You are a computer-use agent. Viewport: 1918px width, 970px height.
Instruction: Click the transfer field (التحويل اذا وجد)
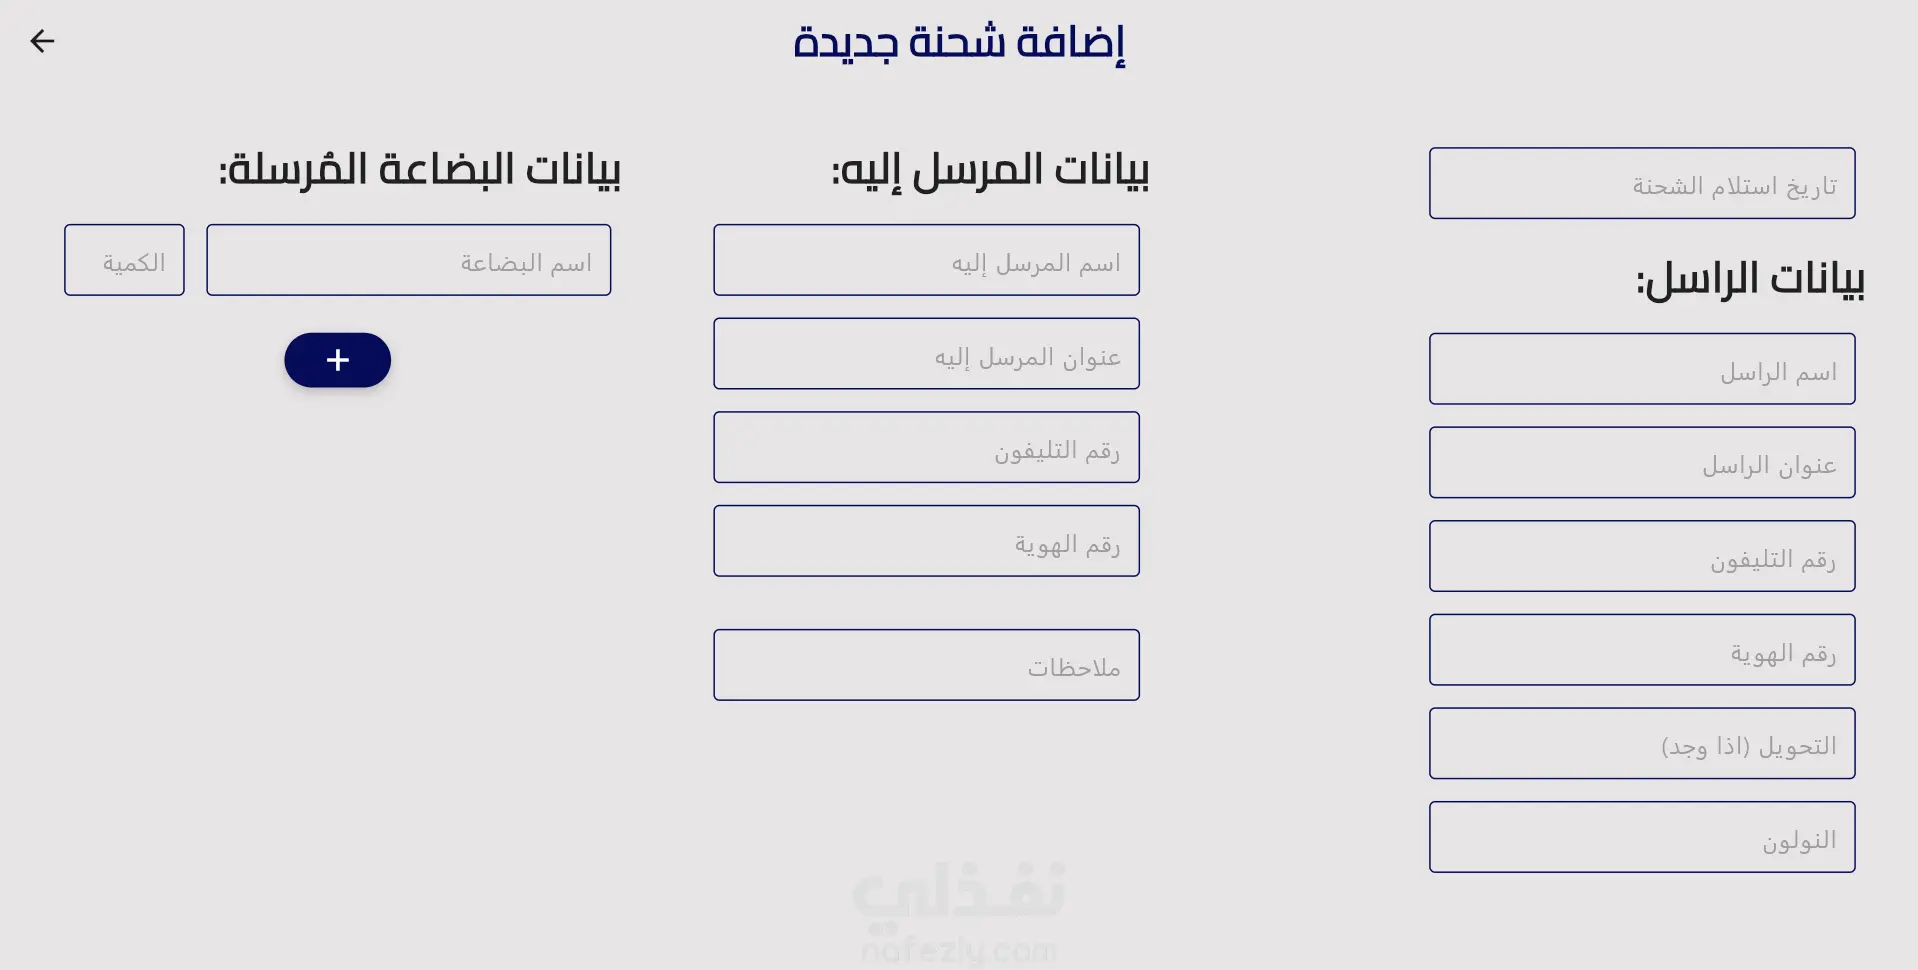1642,743
